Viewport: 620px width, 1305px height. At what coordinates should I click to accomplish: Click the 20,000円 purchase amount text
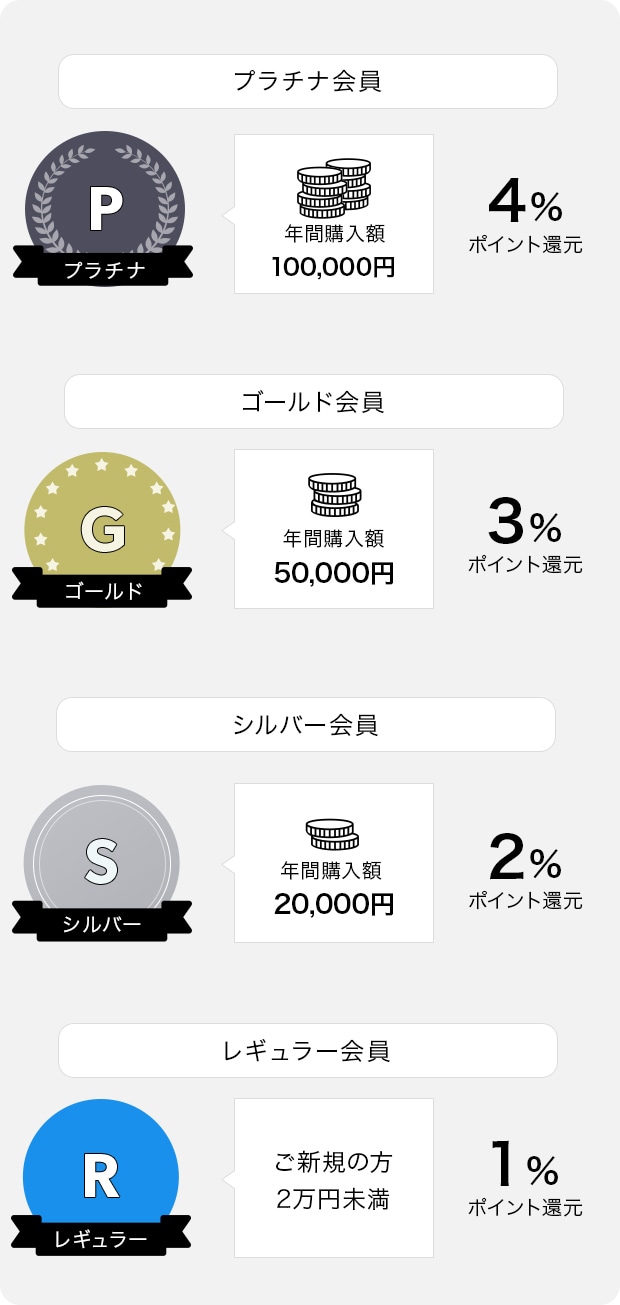click(x=334, y=905)
